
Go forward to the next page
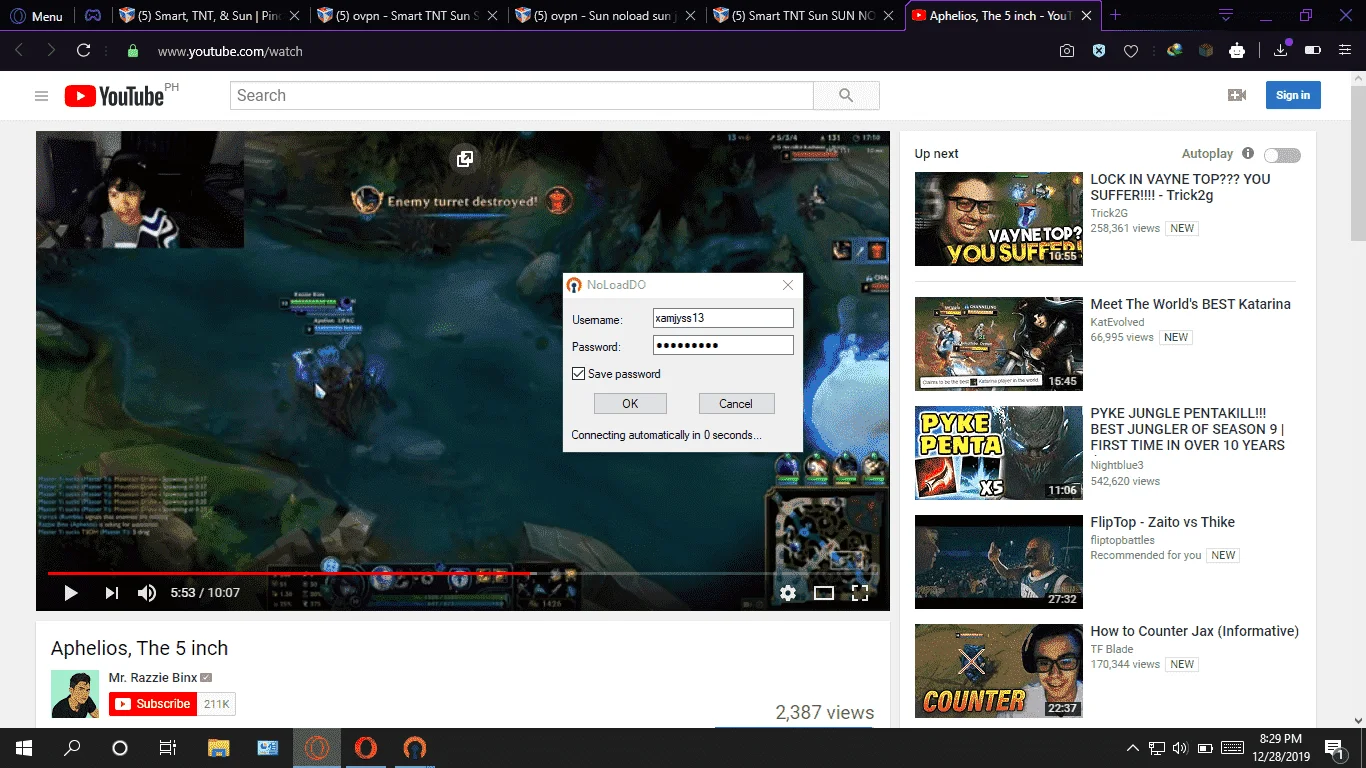51,51
